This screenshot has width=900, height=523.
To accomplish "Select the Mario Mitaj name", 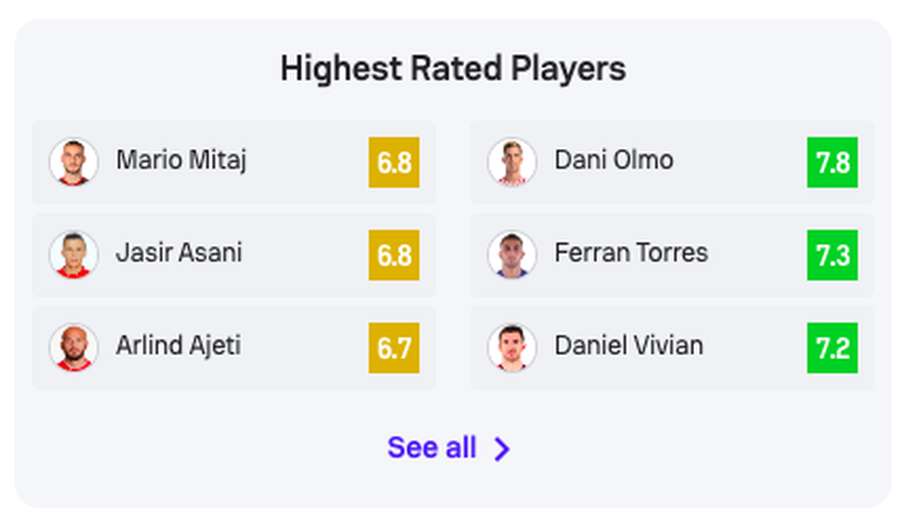I will [x=181, y=161].
